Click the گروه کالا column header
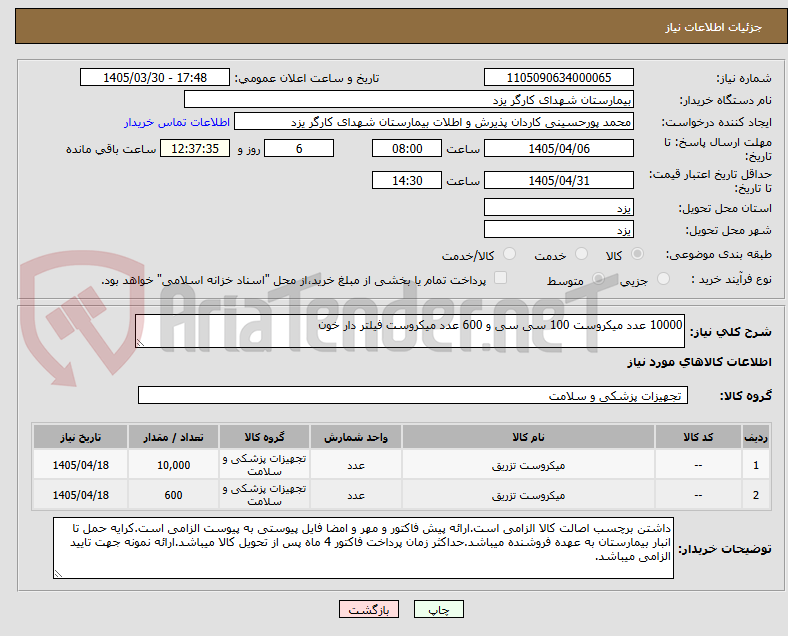The height and width of the screenshot is (636, 788). [264, 437]
